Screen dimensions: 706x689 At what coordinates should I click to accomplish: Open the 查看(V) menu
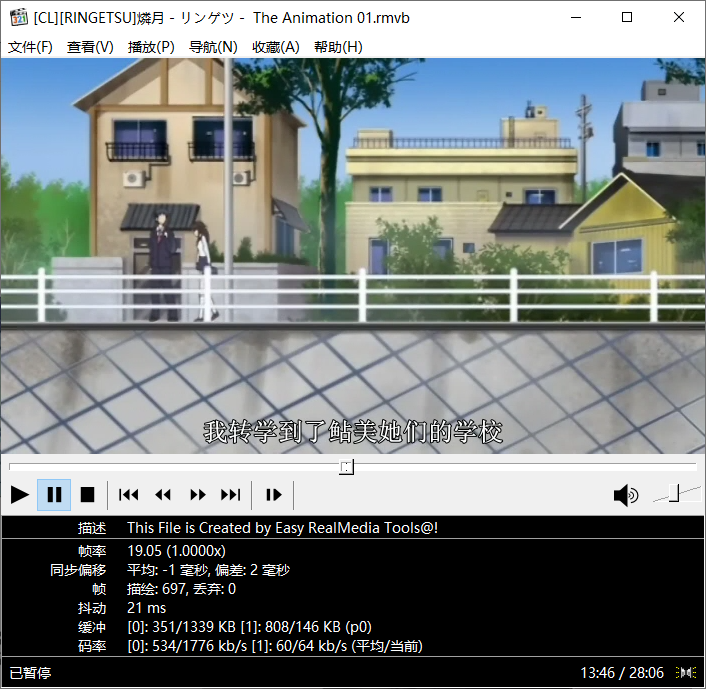coord(90,47)
